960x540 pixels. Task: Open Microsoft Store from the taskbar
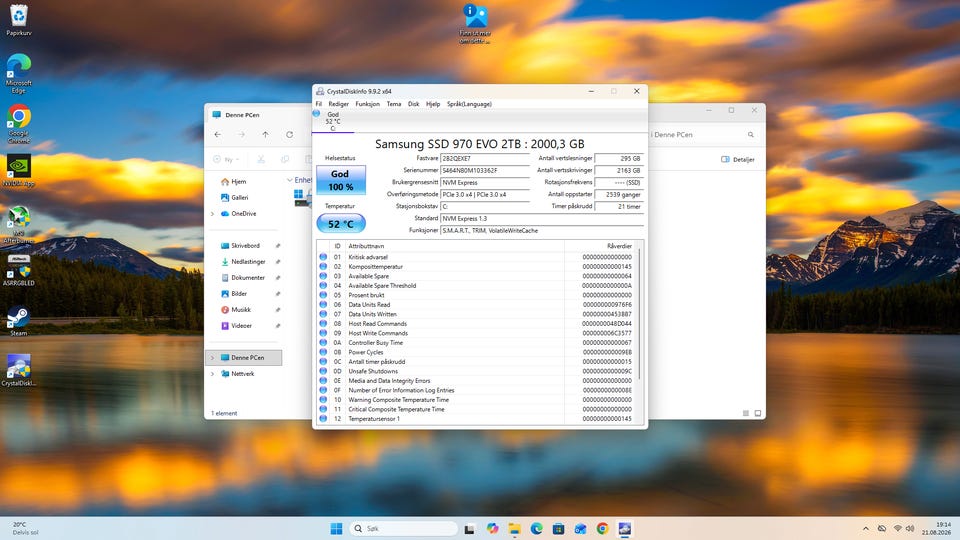point(558,529)
